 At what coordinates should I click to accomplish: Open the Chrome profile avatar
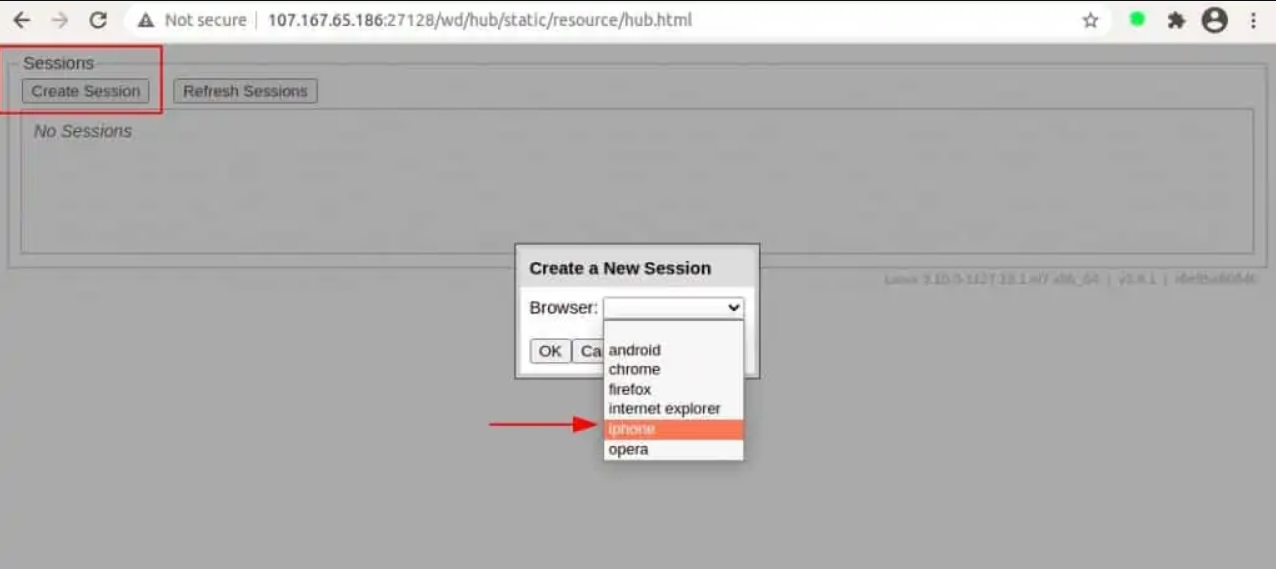point(1214,20)
